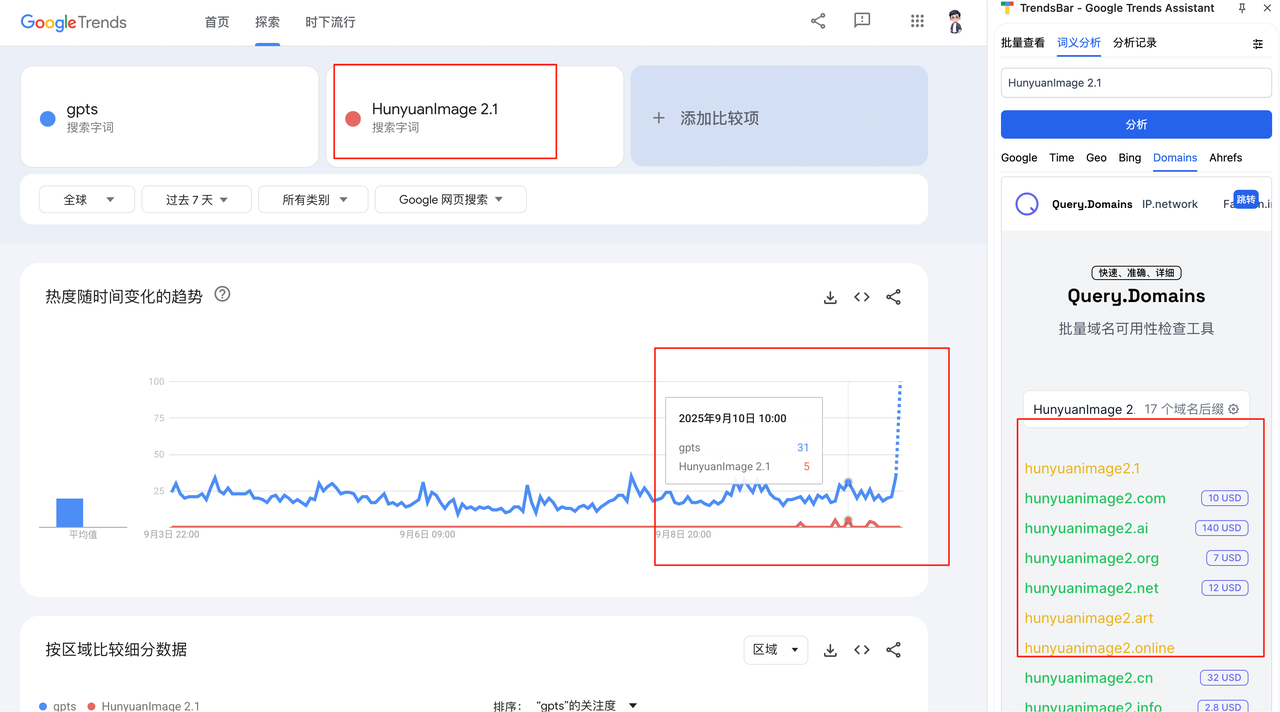Open the Google 网页搜索 search type dropdown
Screen dimensions: 1280x712
[450, 200]
